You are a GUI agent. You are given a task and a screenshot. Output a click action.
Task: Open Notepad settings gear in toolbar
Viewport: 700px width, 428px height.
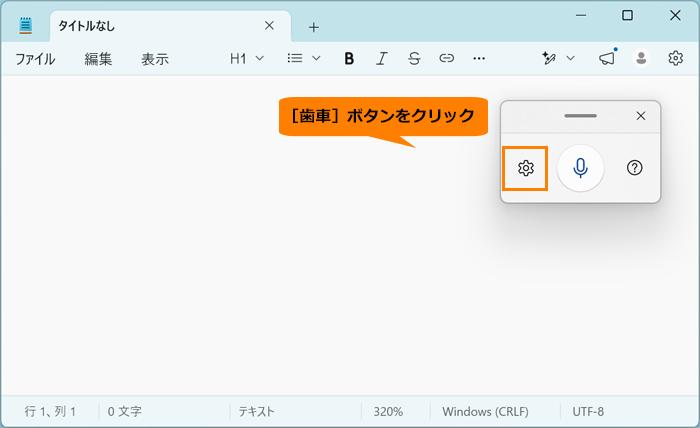click(675, 58)
